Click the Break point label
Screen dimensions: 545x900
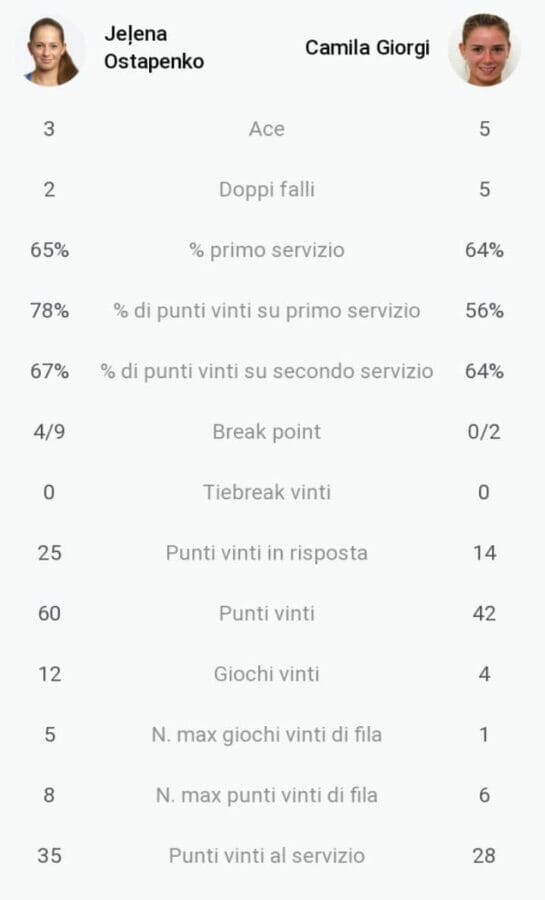tap(267, 432)
